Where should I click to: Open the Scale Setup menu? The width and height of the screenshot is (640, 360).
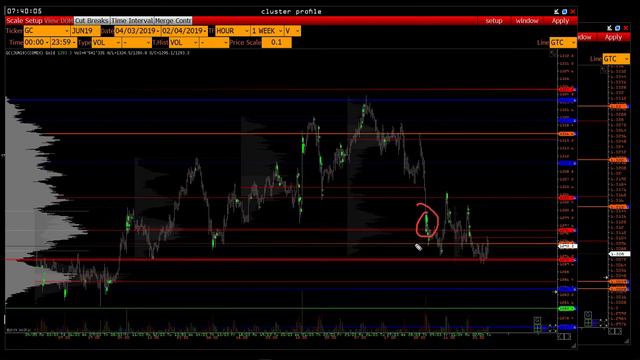click(24, 20)
